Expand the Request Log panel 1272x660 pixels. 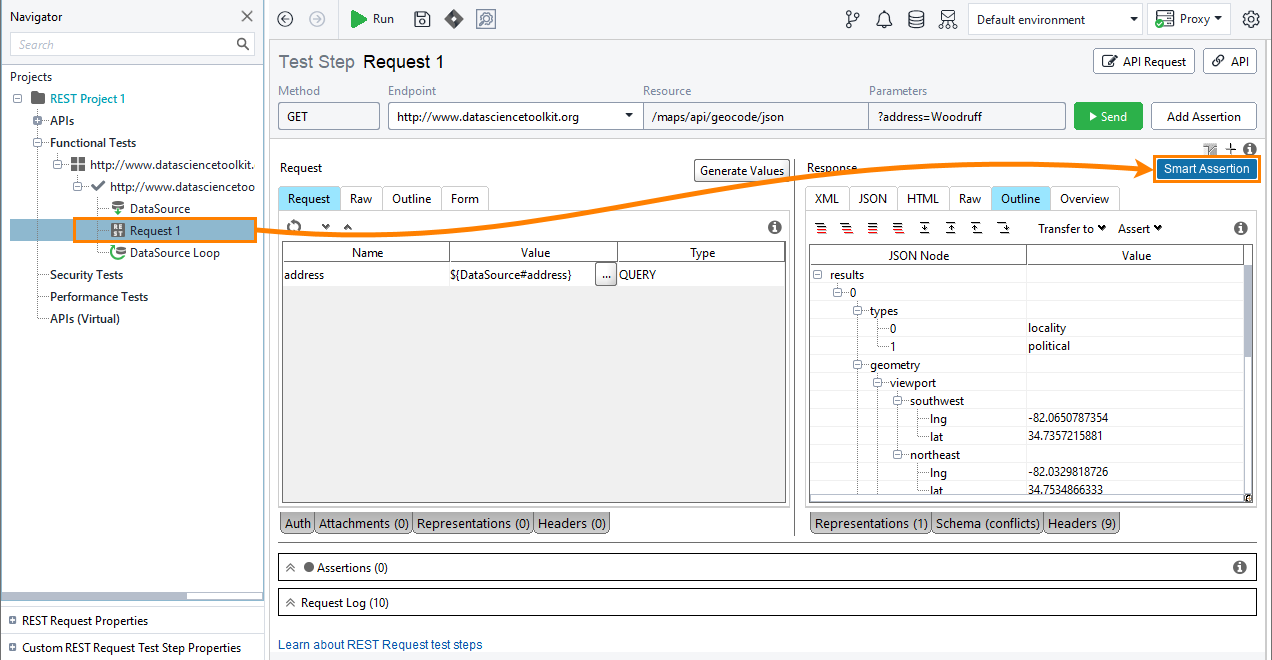tap(291, 602)
